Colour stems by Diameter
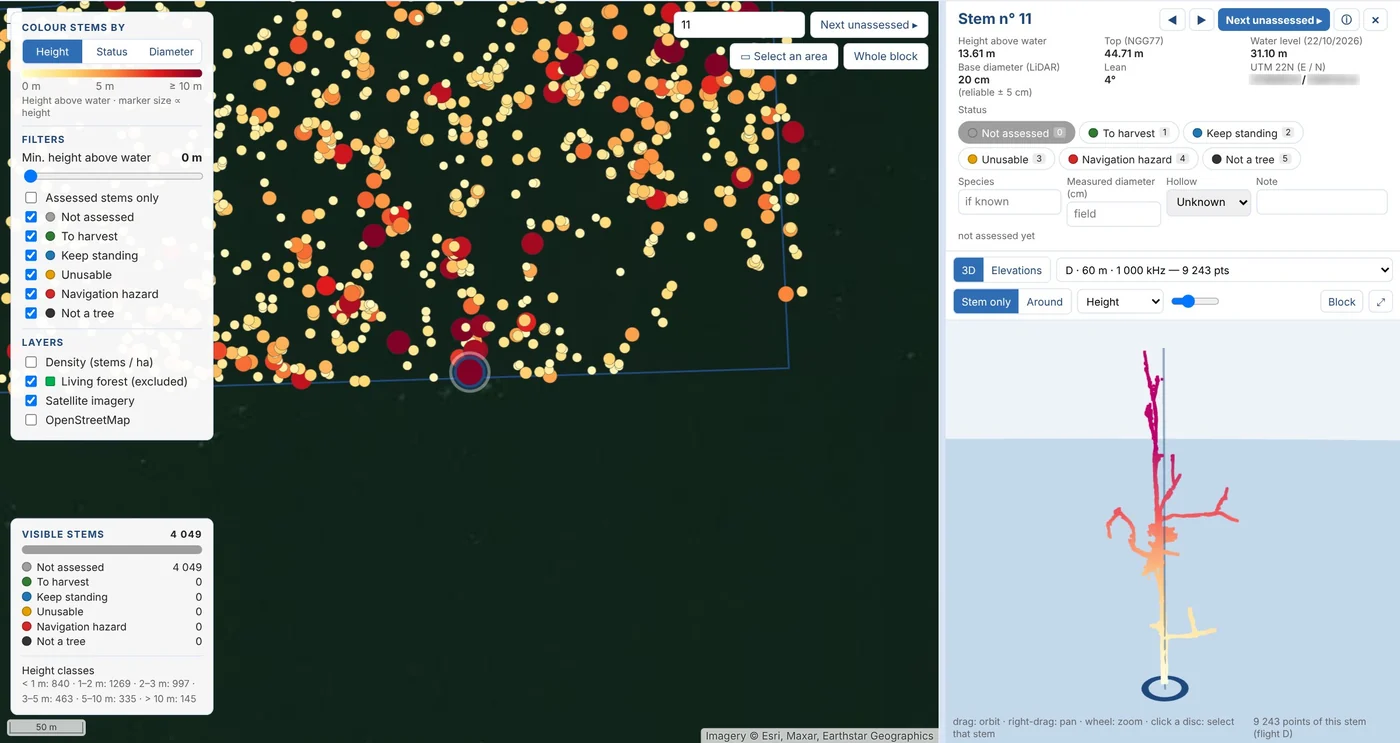This screenshot has height=743, width=1400. pyautogui.click(x=172, y=52)
